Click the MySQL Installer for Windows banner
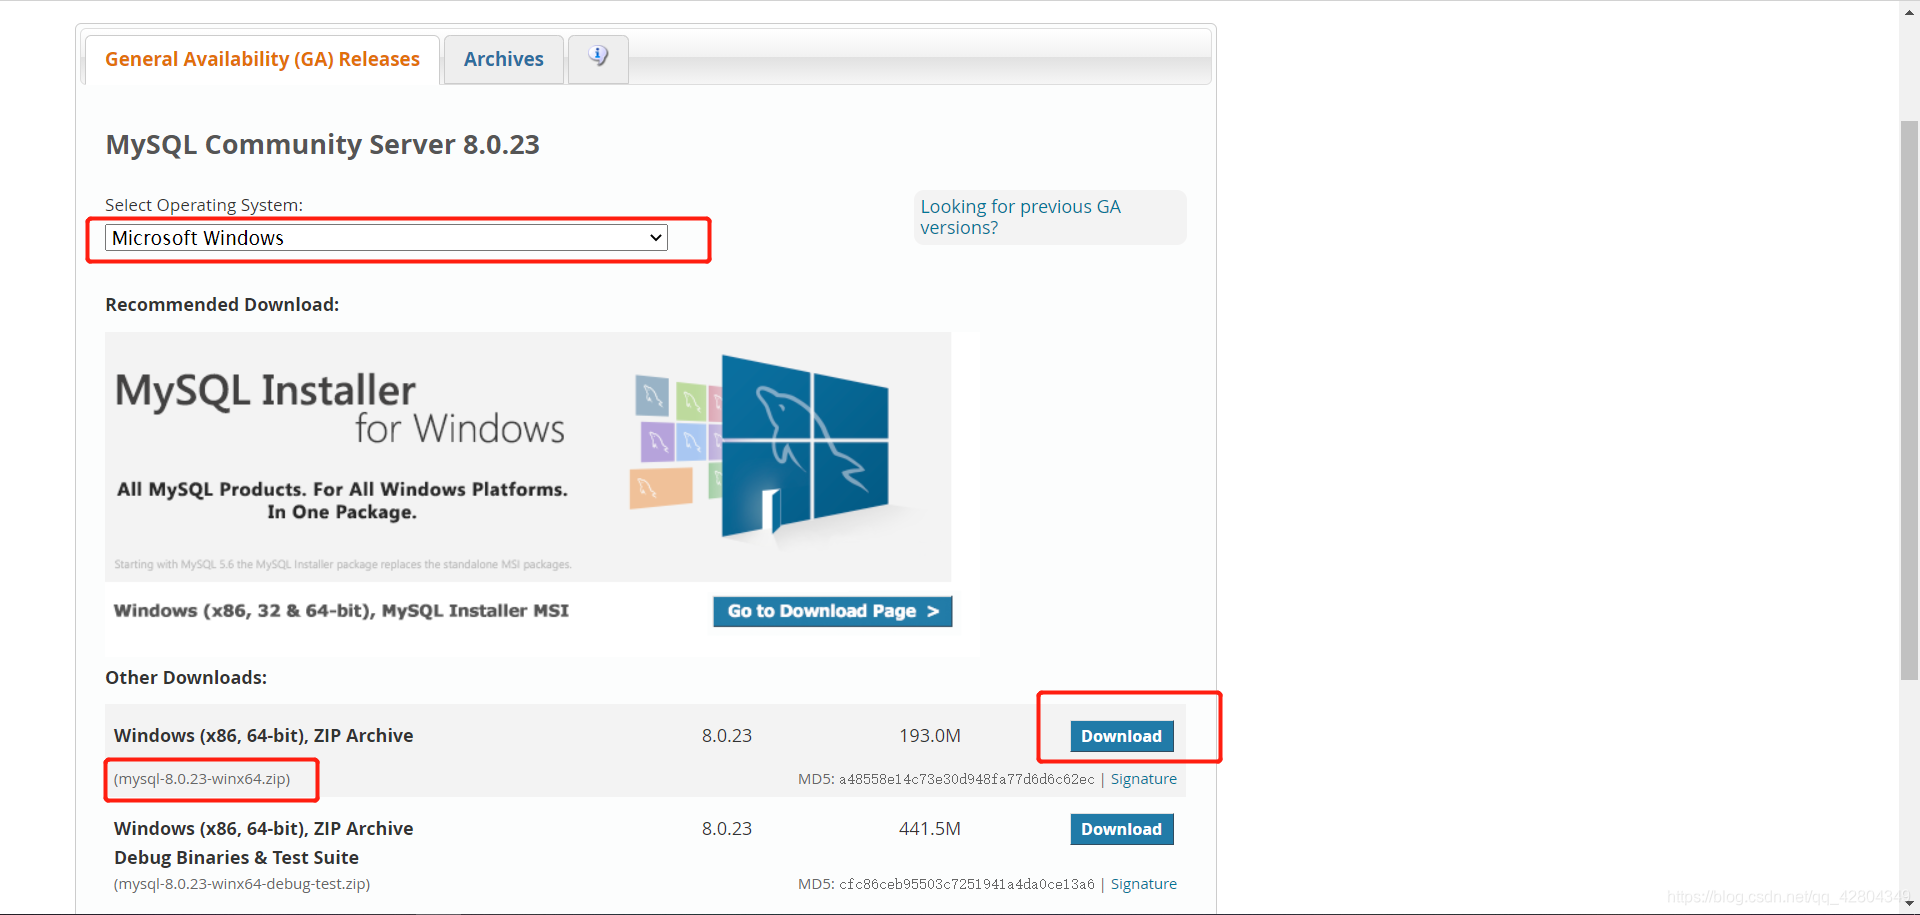 tap(528, 457)
